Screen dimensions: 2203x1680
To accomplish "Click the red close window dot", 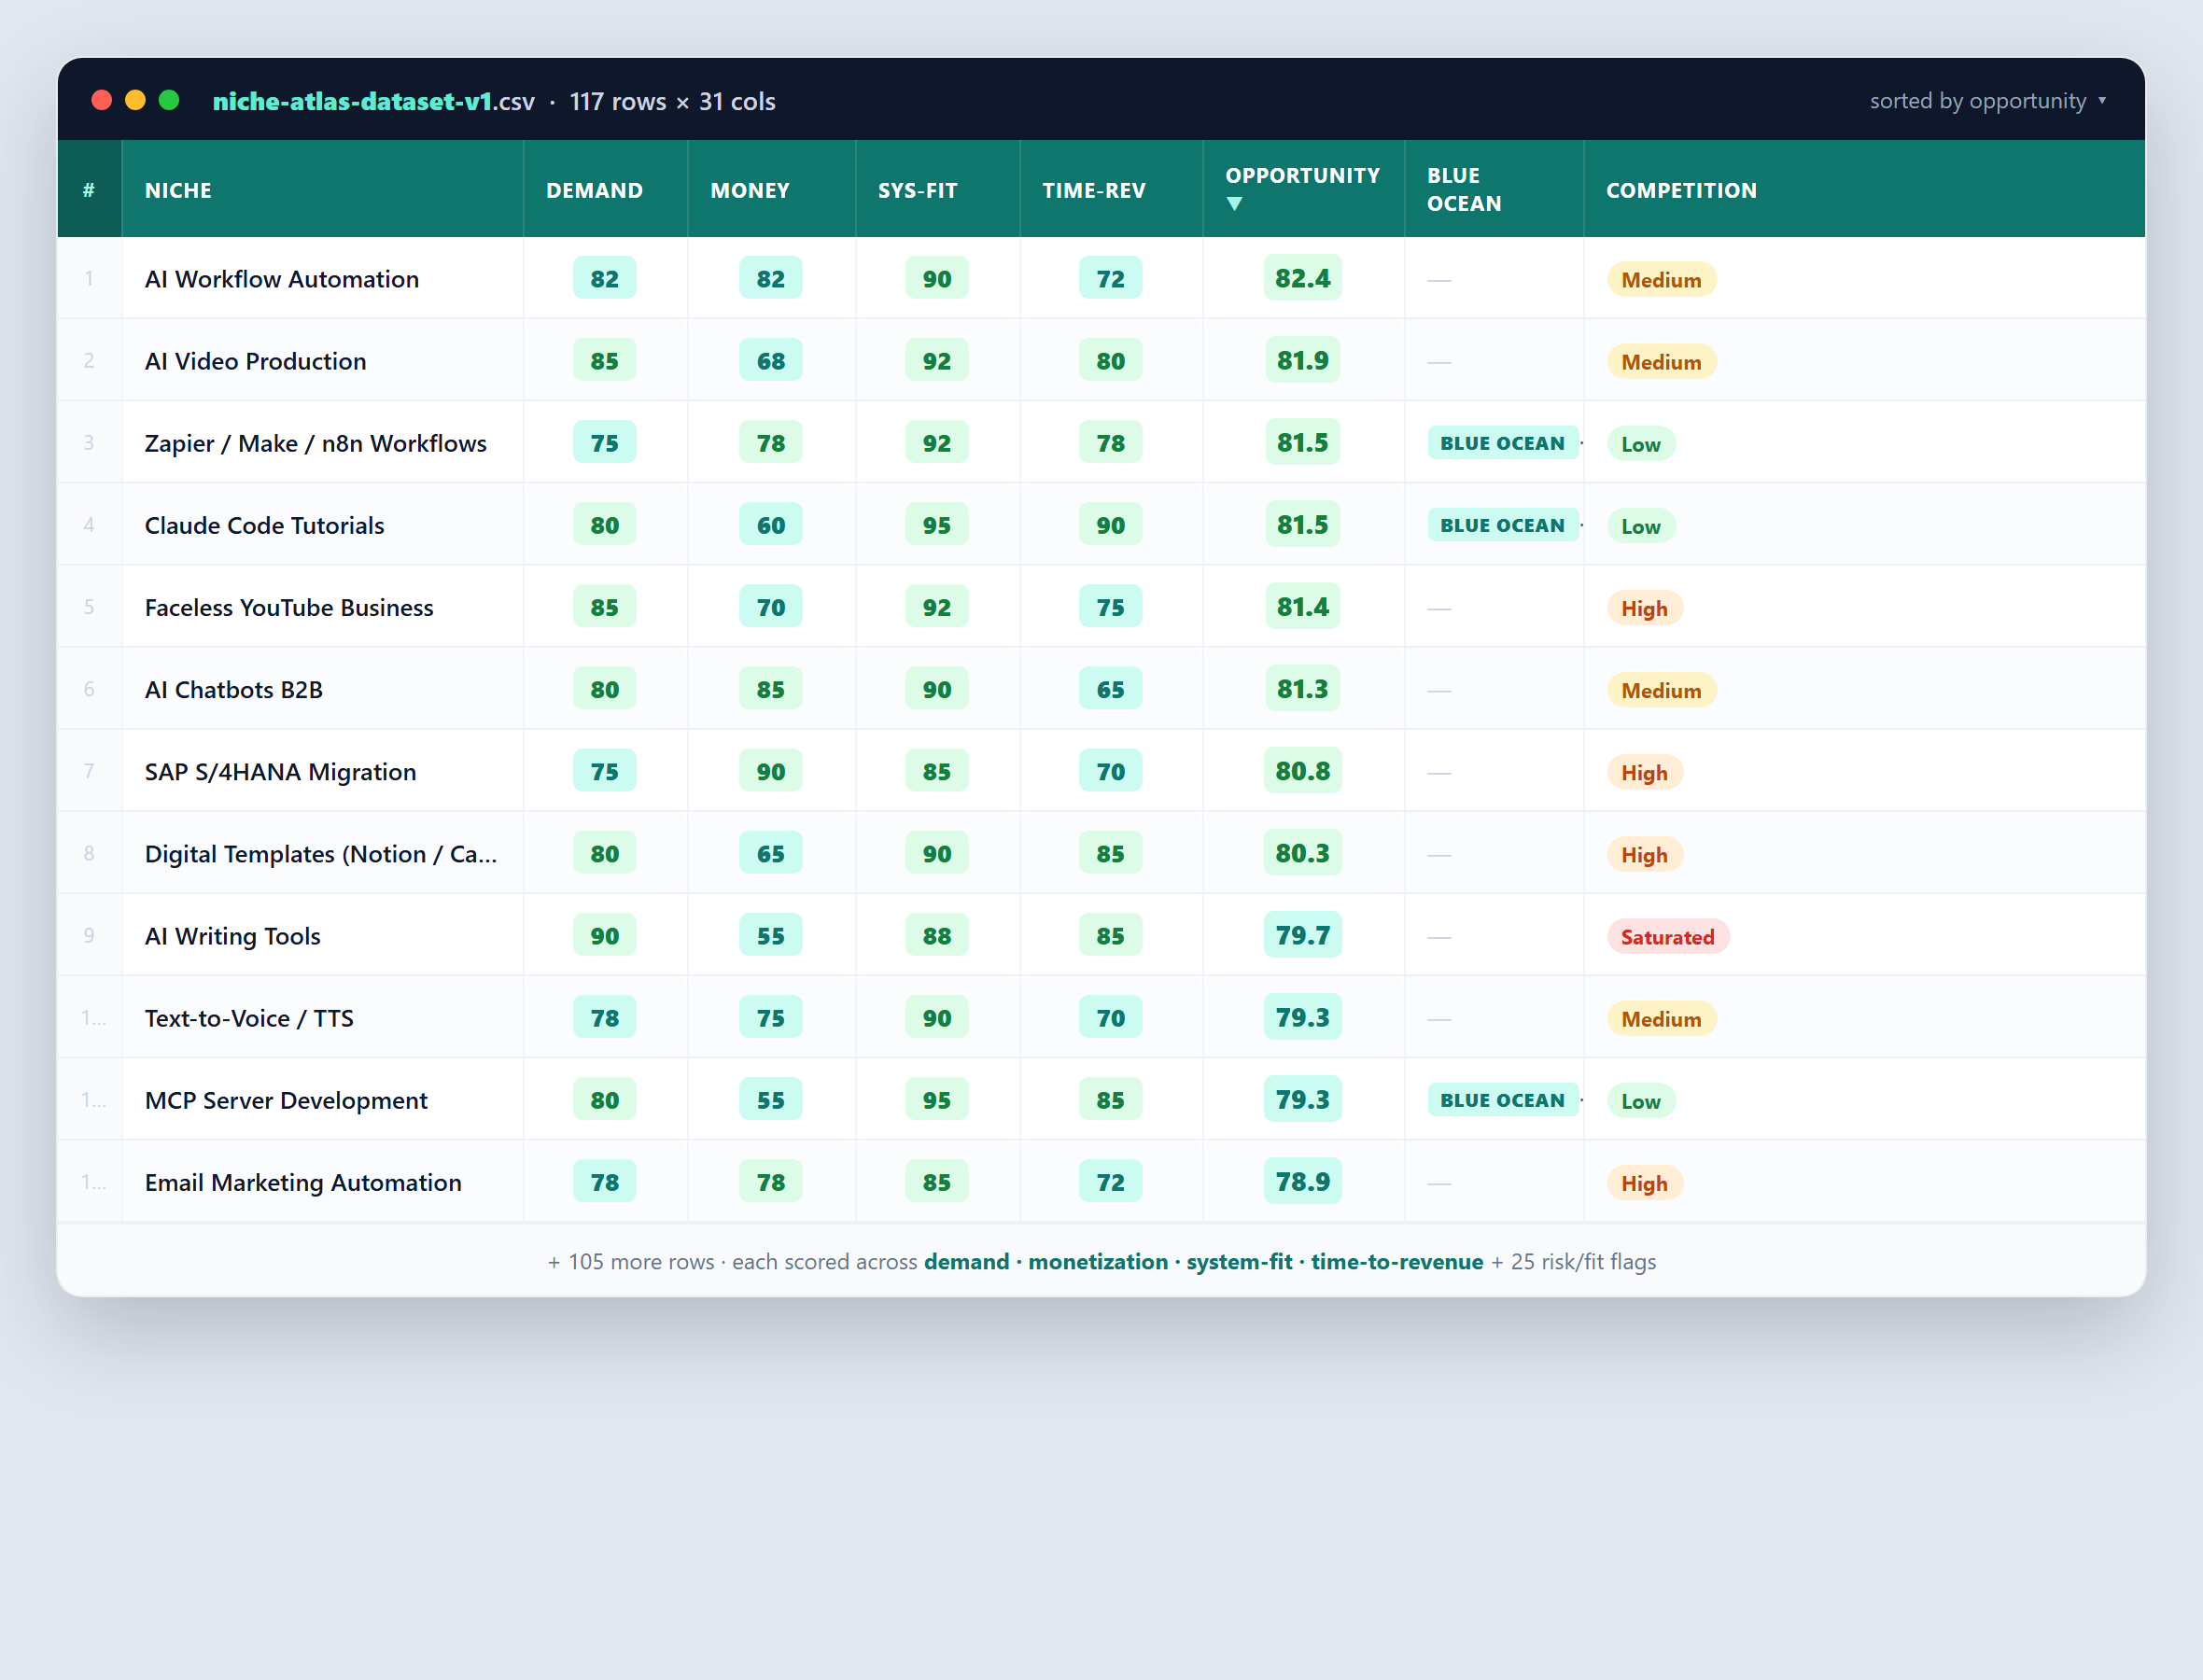I will 101,100.
